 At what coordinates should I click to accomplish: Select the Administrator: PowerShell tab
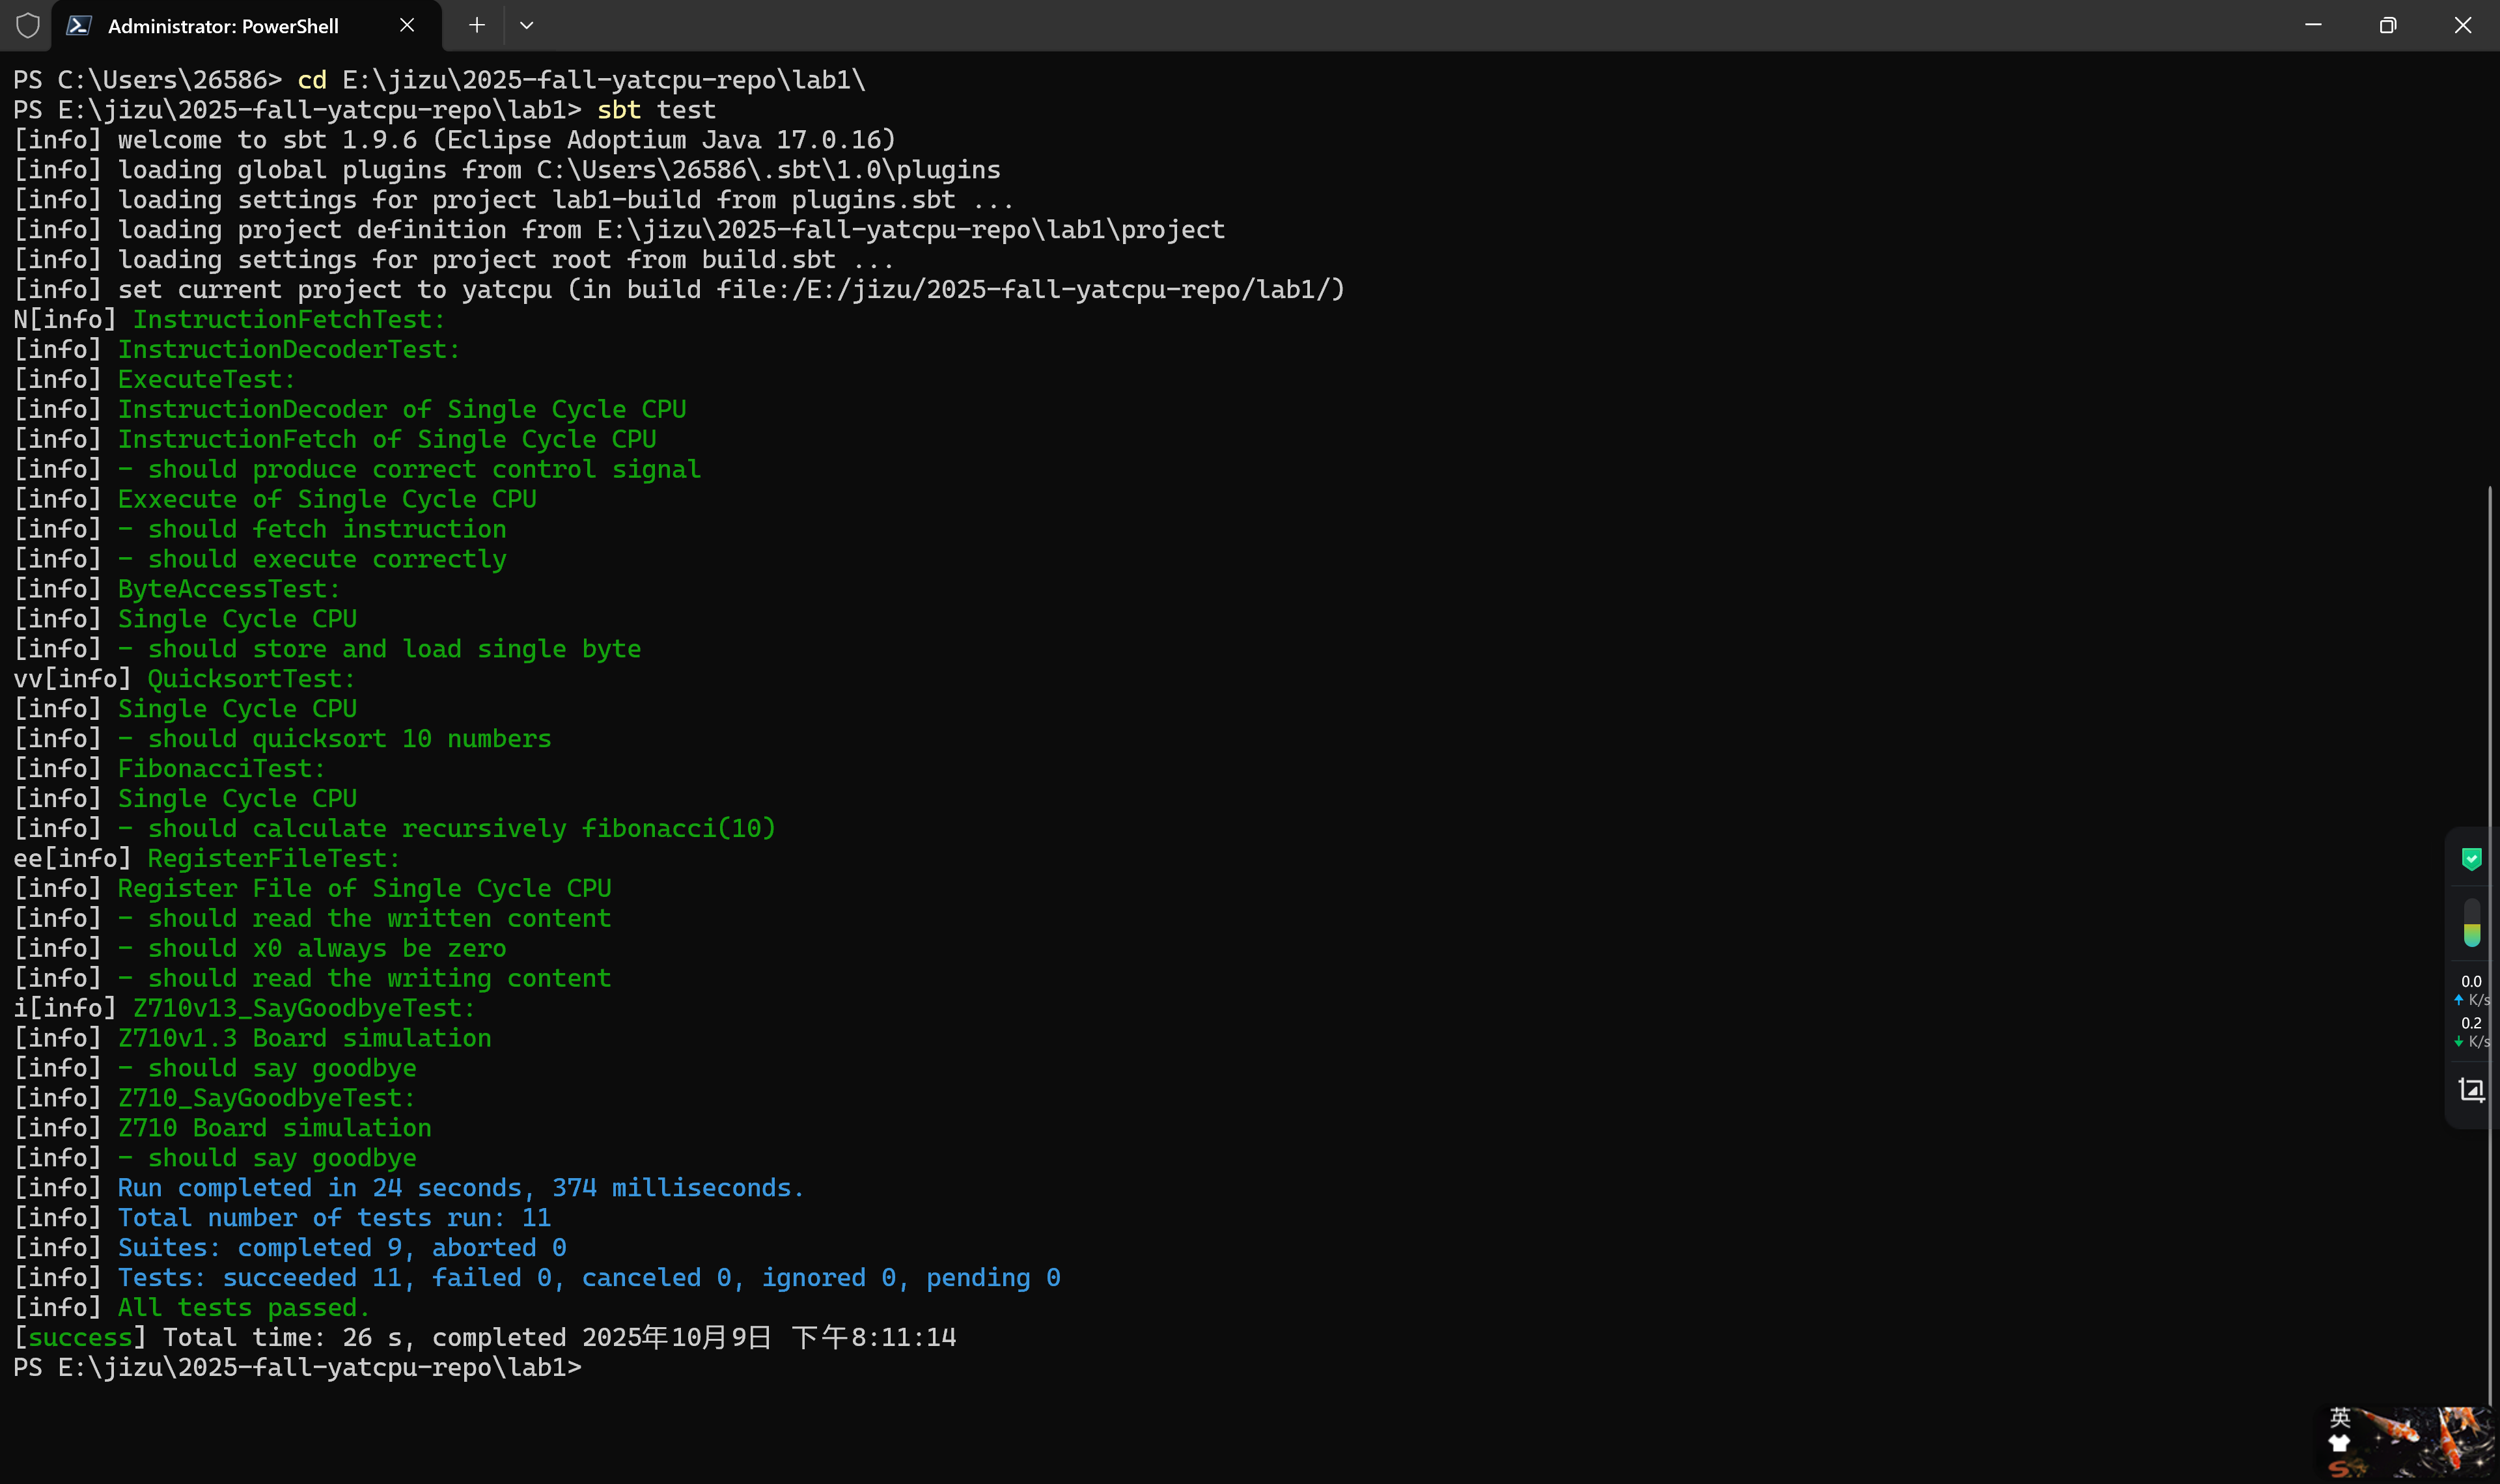[x=223, y=26]
